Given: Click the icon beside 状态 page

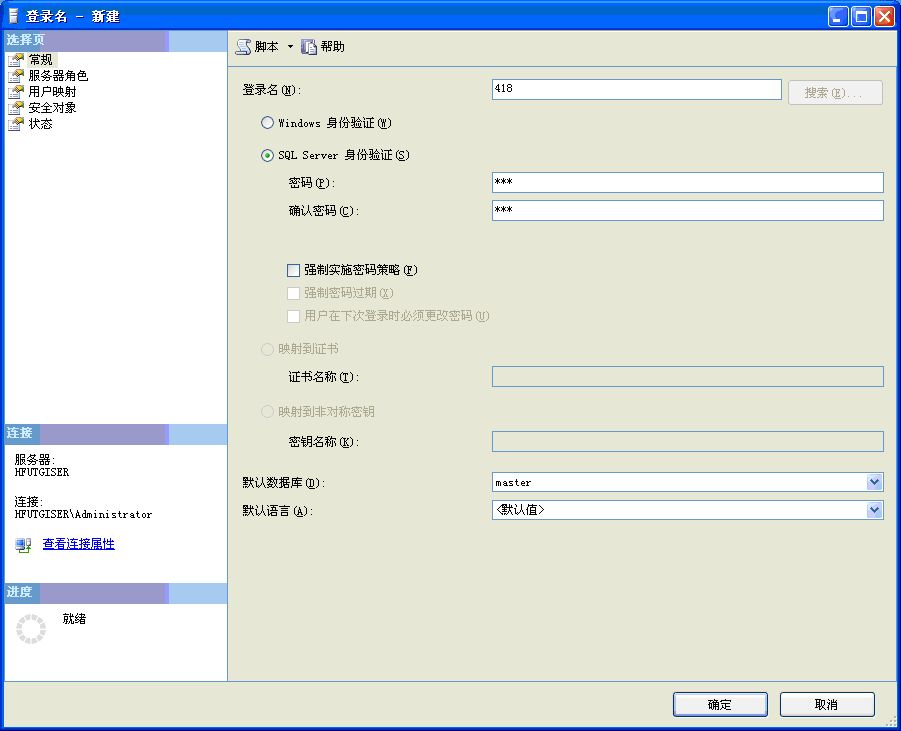Looking at the screenshot, I should click(16, 124).
